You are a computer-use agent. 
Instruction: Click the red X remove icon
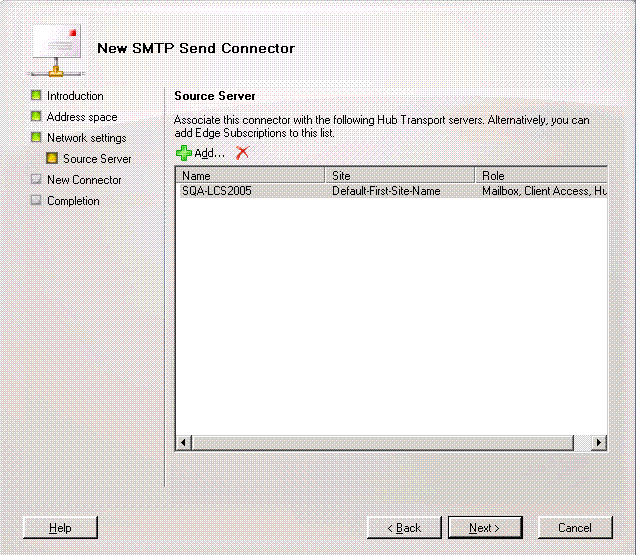click(242, 153)
